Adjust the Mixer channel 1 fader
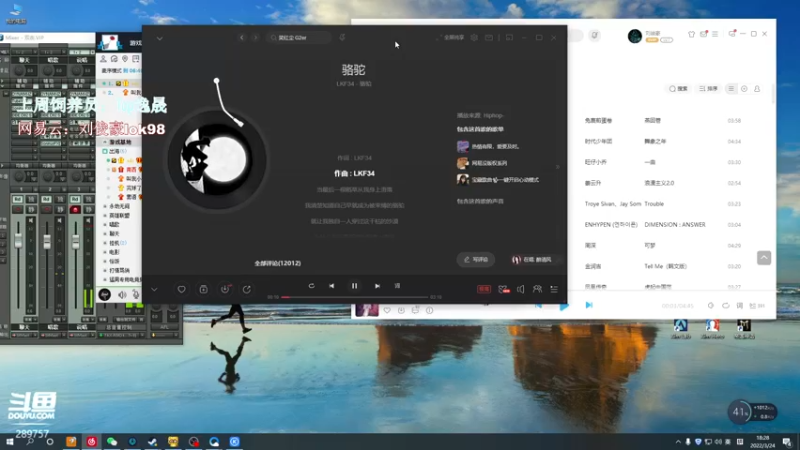The width and height of the screenshot is (800, 450). point(18,241)
